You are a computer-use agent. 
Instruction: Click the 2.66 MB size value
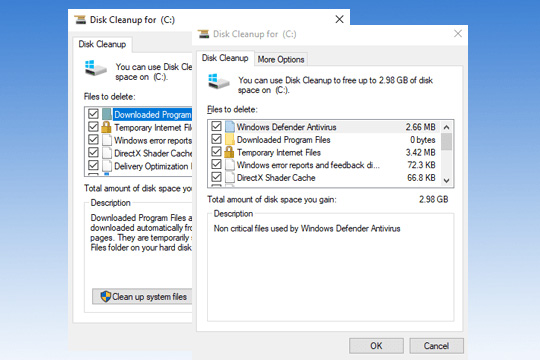[420, 127]
